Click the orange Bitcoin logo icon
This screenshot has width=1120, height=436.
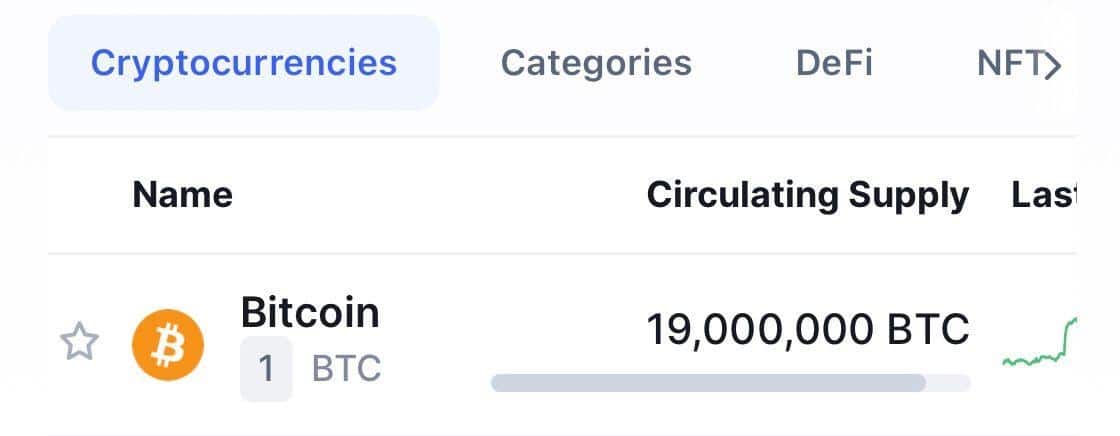point(167,345)
